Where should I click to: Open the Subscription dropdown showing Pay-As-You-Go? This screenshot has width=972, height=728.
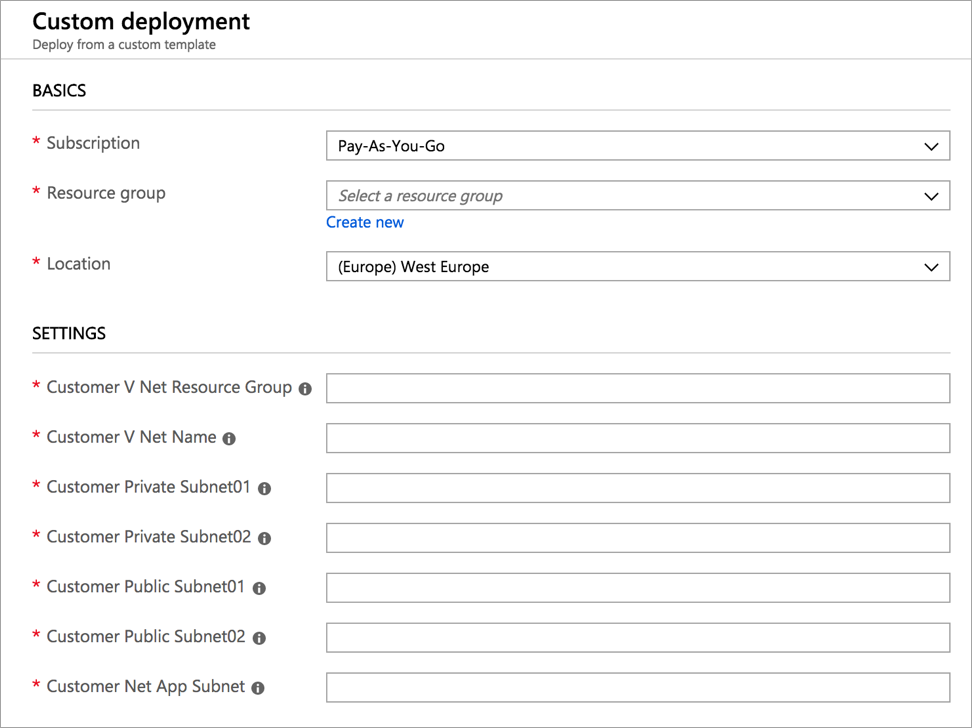coord(637,146)
